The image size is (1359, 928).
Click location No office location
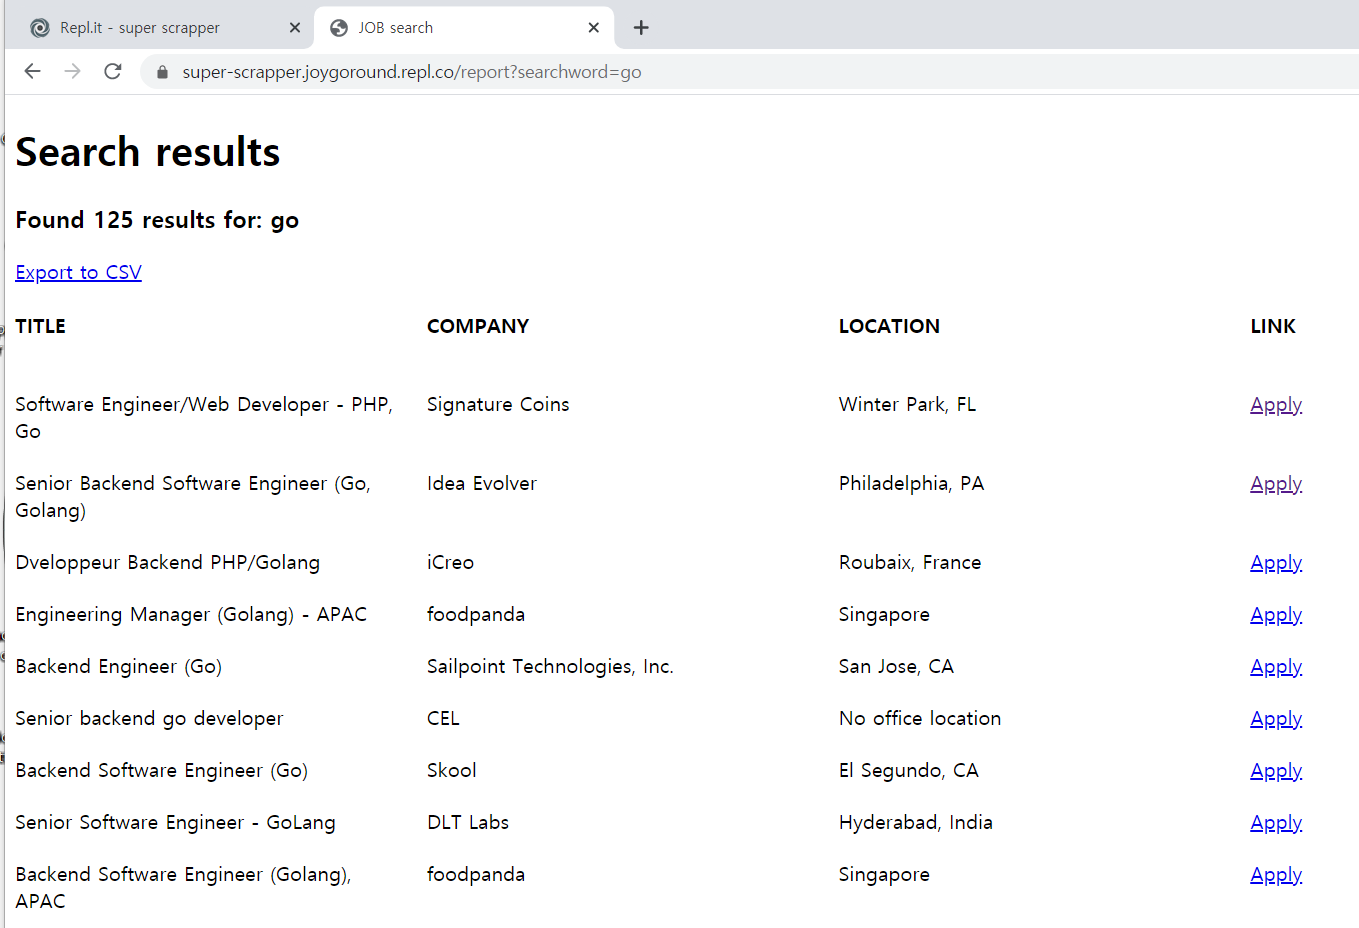tap(920, 718)
